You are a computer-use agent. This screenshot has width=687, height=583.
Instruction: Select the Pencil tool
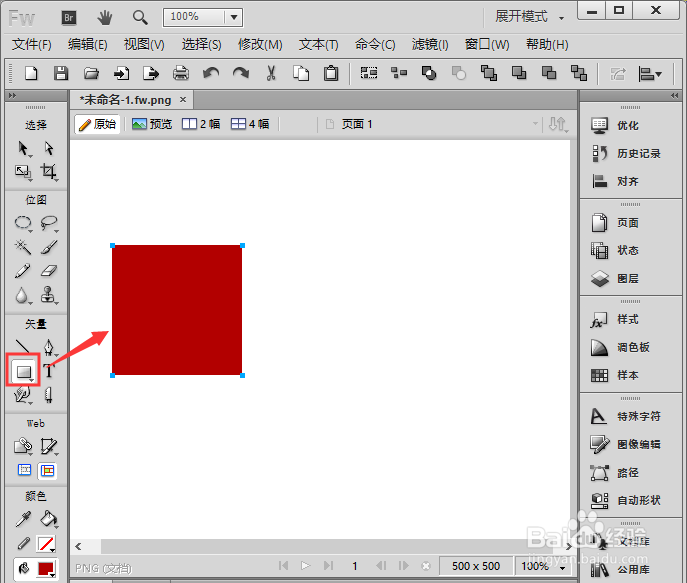tap(23, 271)
